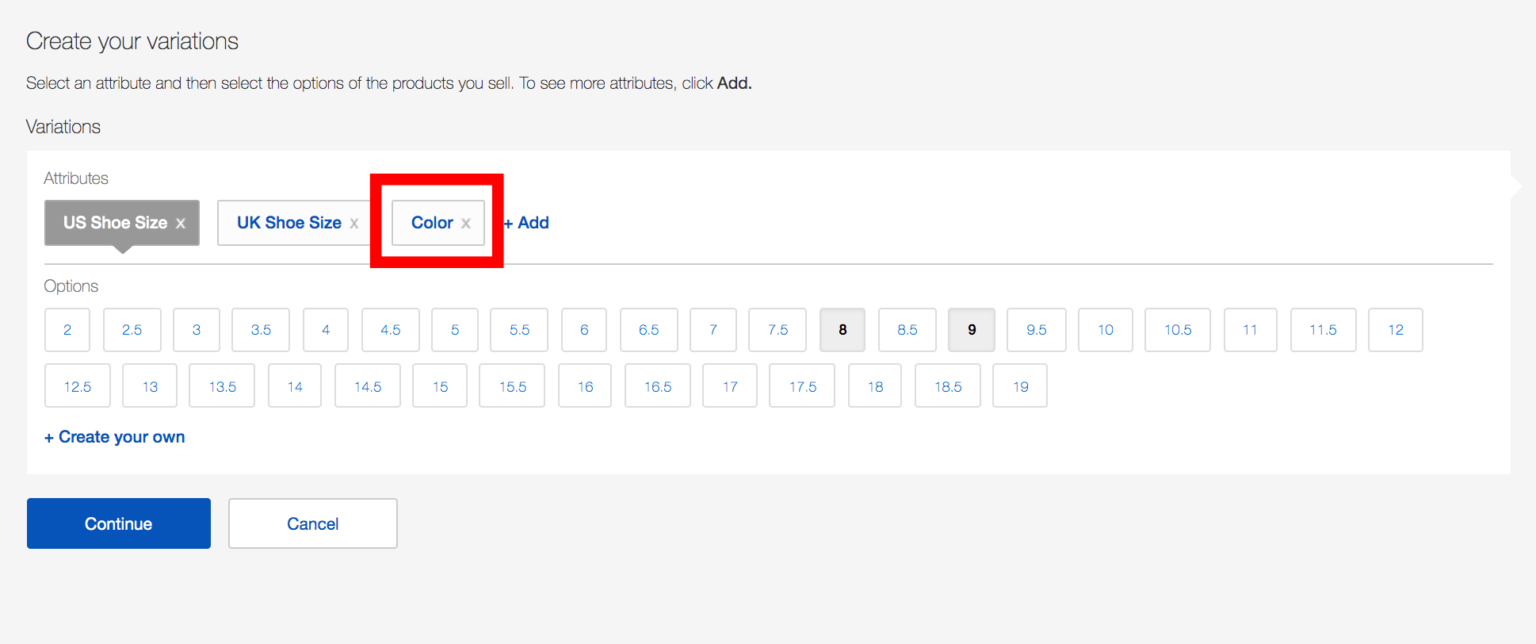
Task: Deselect shoe size 8 option
Action: (x=843, y=330)
